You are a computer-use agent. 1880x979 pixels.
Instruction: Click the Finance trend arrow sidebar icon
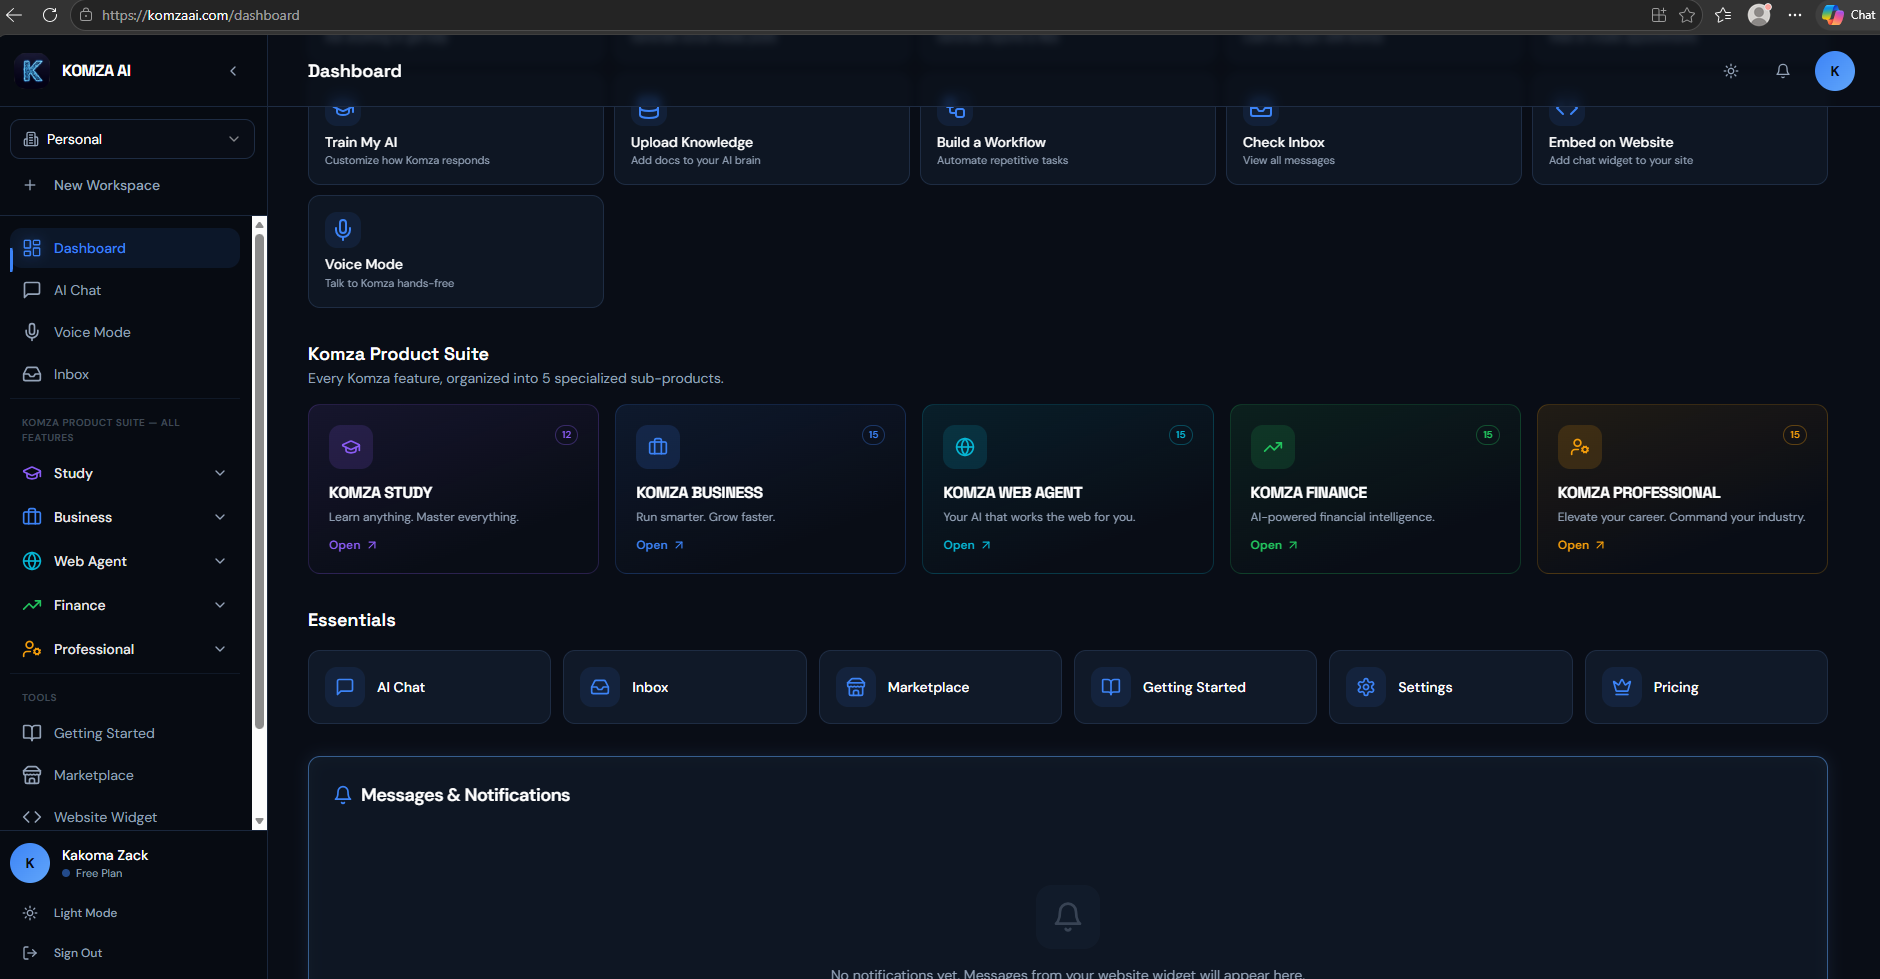point(32,605)
